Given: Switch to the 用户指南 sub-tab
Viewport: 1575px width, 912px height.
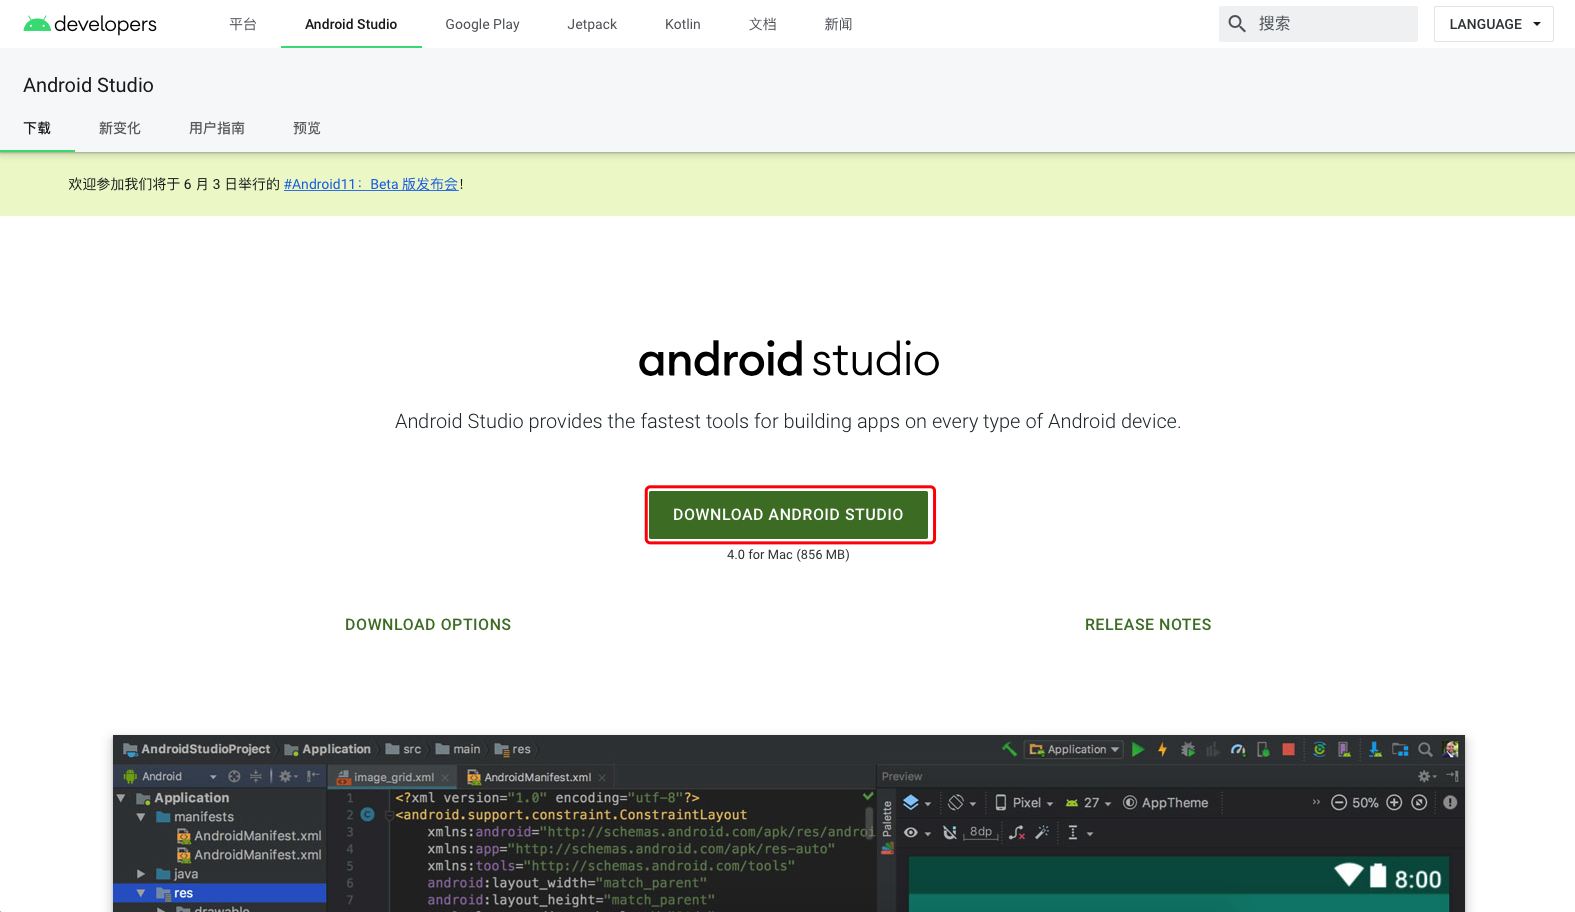Looking at the screenshot, I should point(217,128).
